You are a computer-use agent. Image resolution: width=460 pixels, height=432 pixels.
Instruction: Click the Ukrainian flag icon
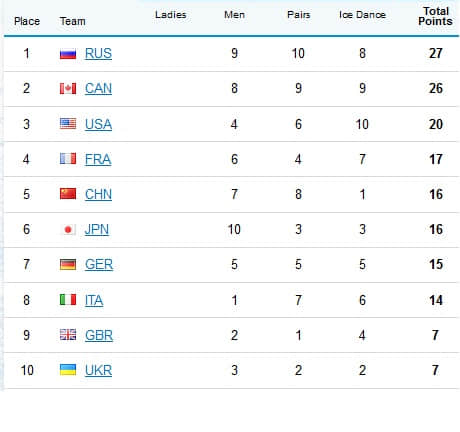pyautogui.click(x=68, y=370)
